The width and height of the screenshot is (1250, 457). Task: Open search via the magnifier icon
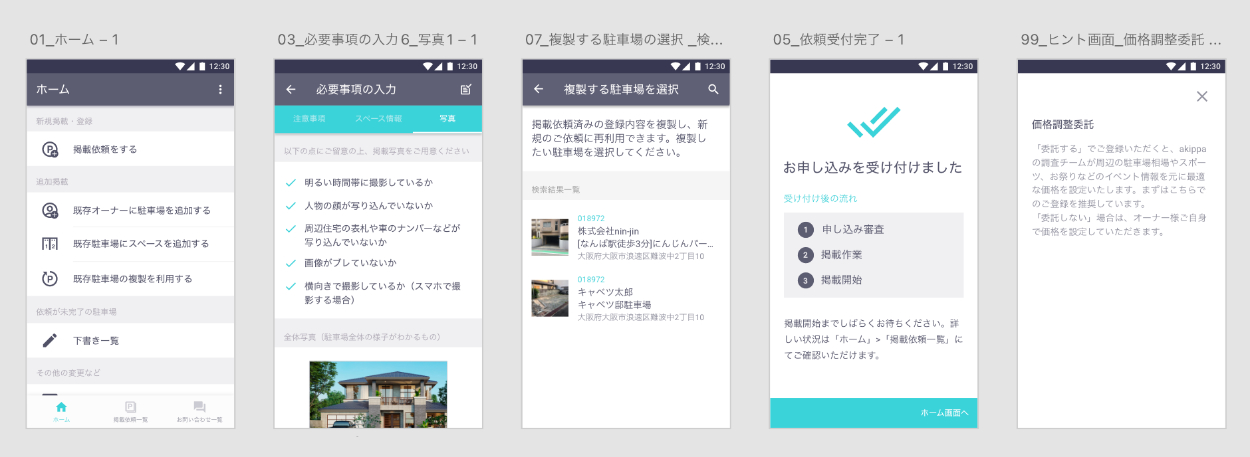pyautogui.click(x=713, y=90)
